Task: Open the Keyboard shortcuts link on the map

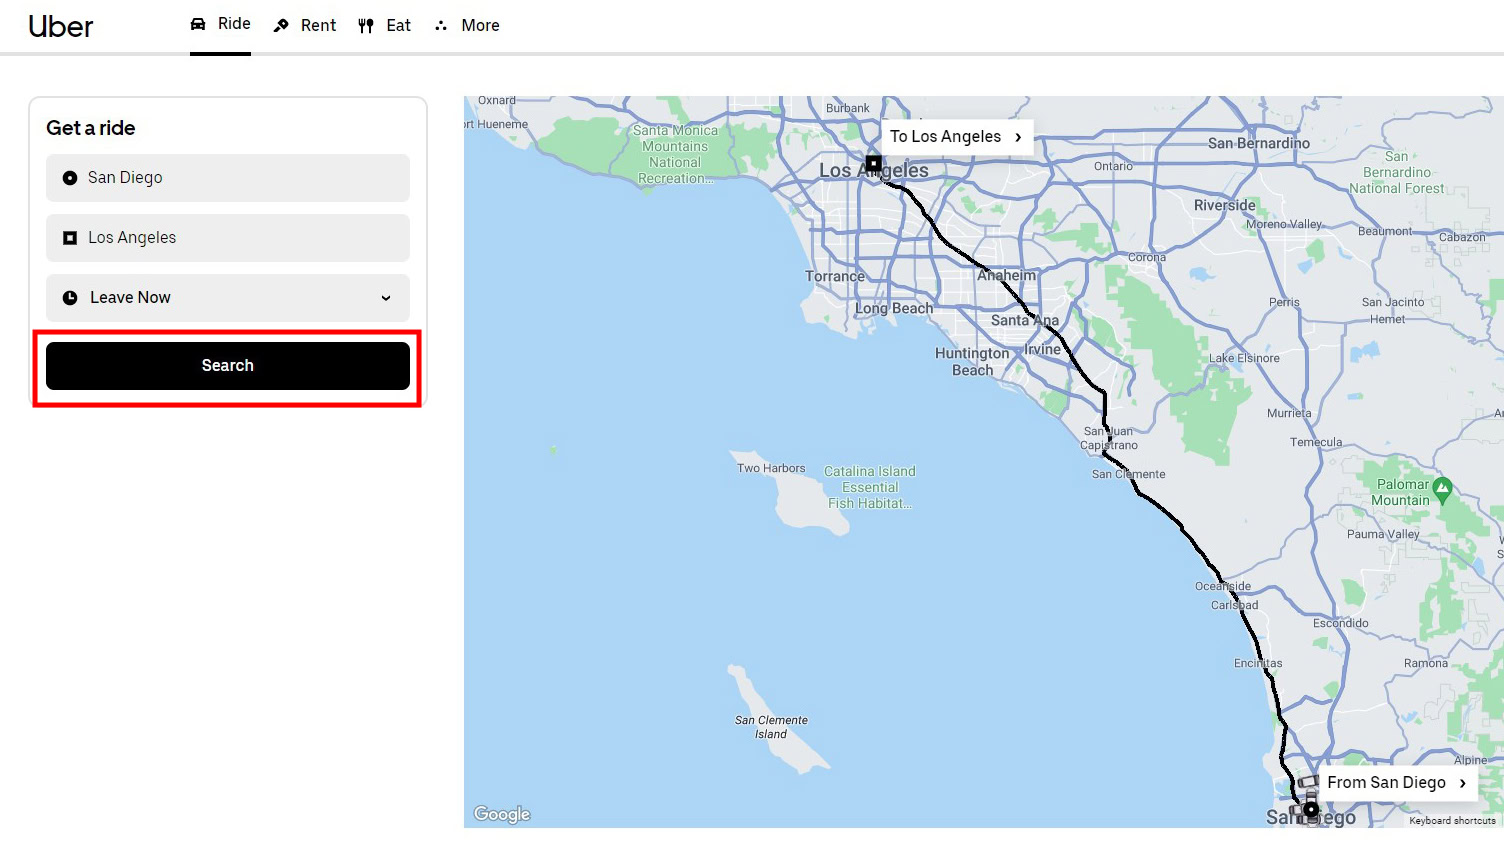Action: tap(1452, 821)
